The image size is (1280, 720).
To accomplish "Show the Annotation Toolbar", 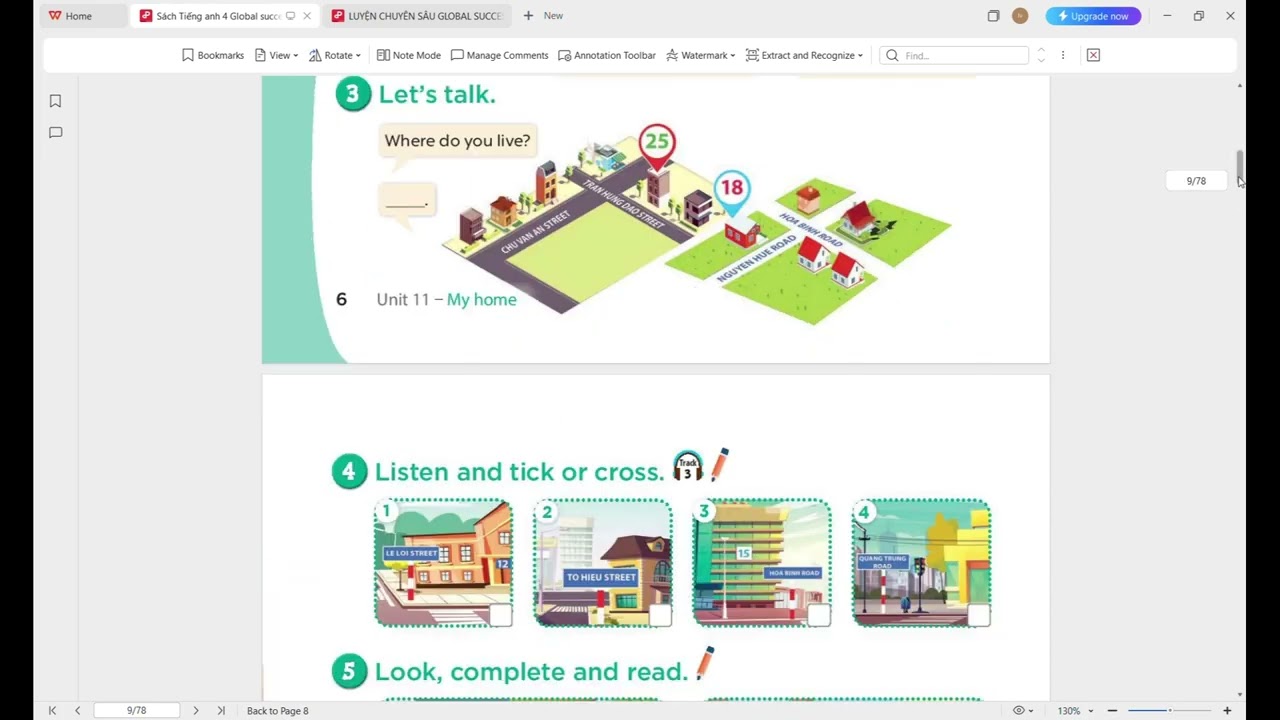I will click(x=607, y=56).
